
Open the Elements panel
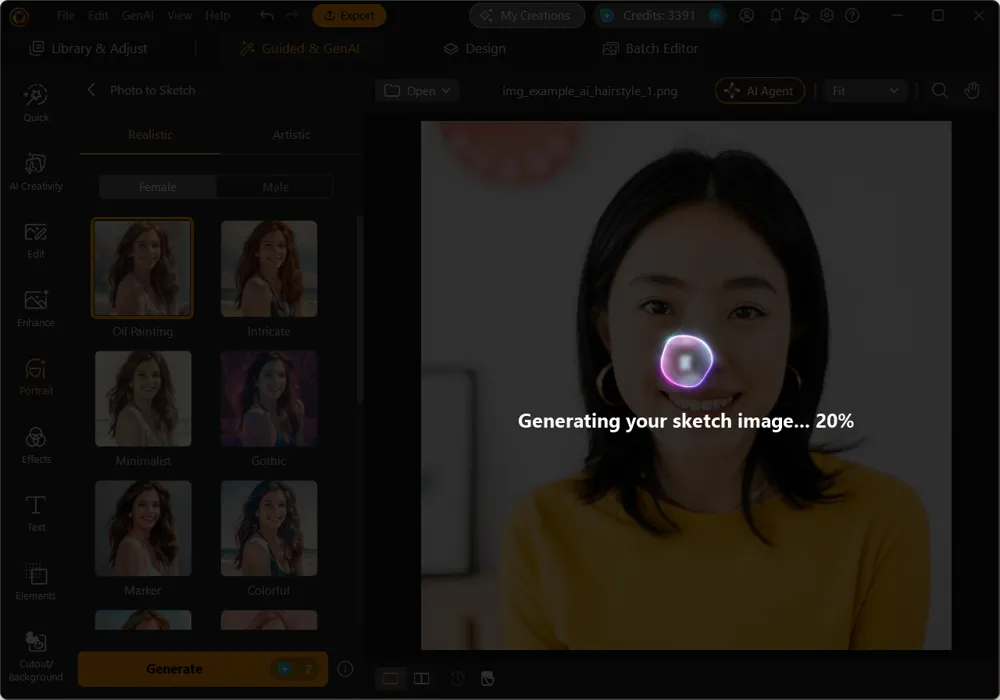pyautogui.click(x=36, y=581)
